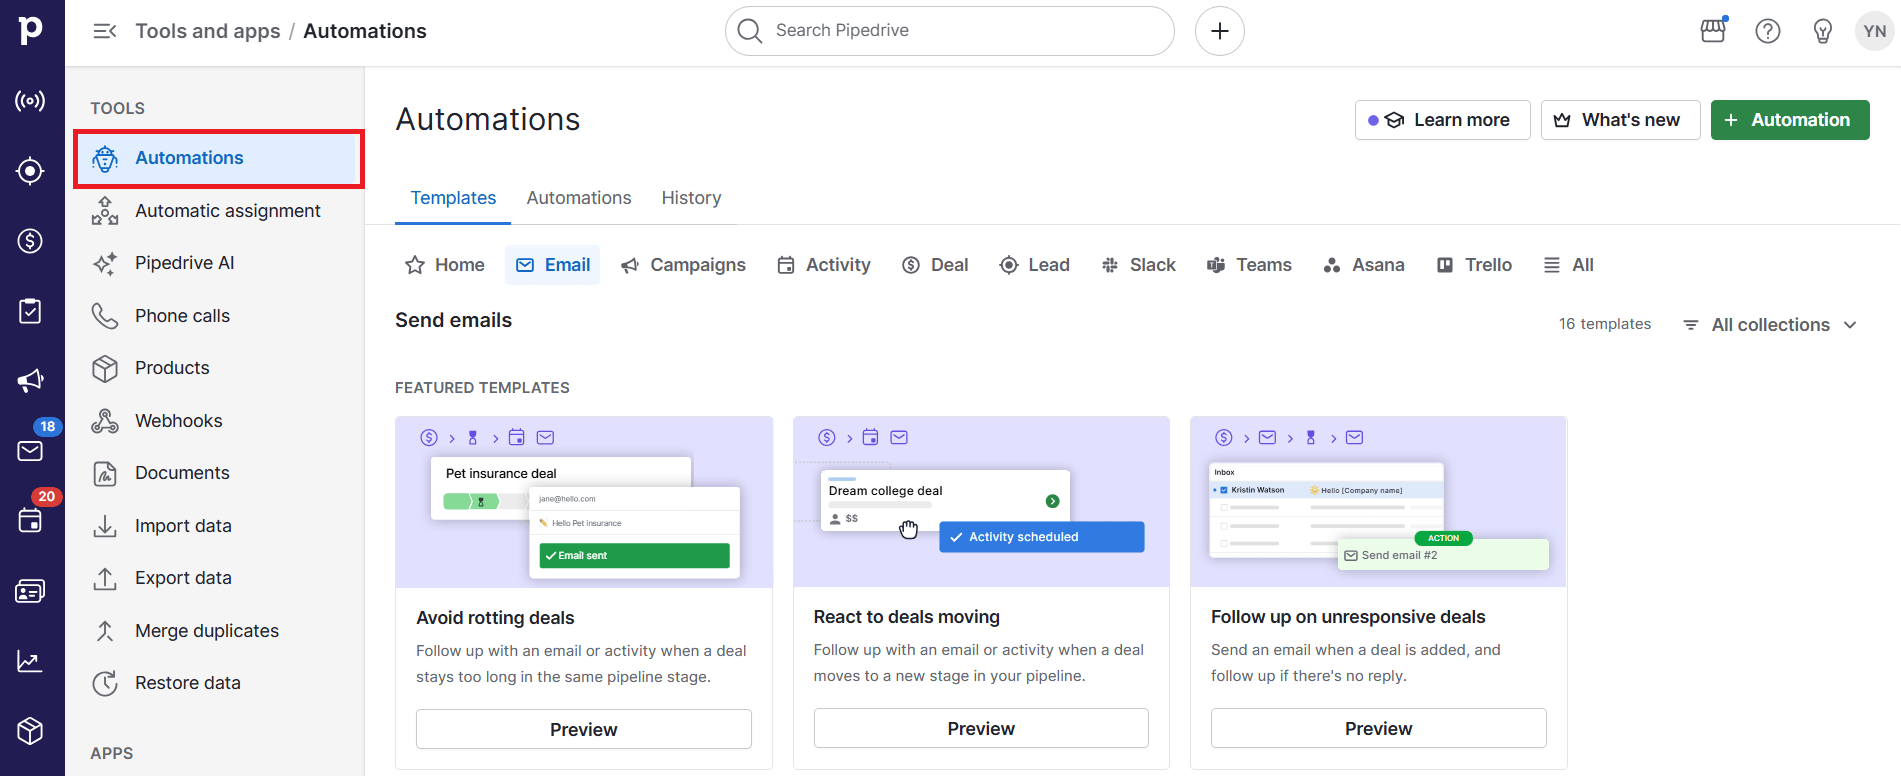Click the search magnifier icon

point(750,31)
